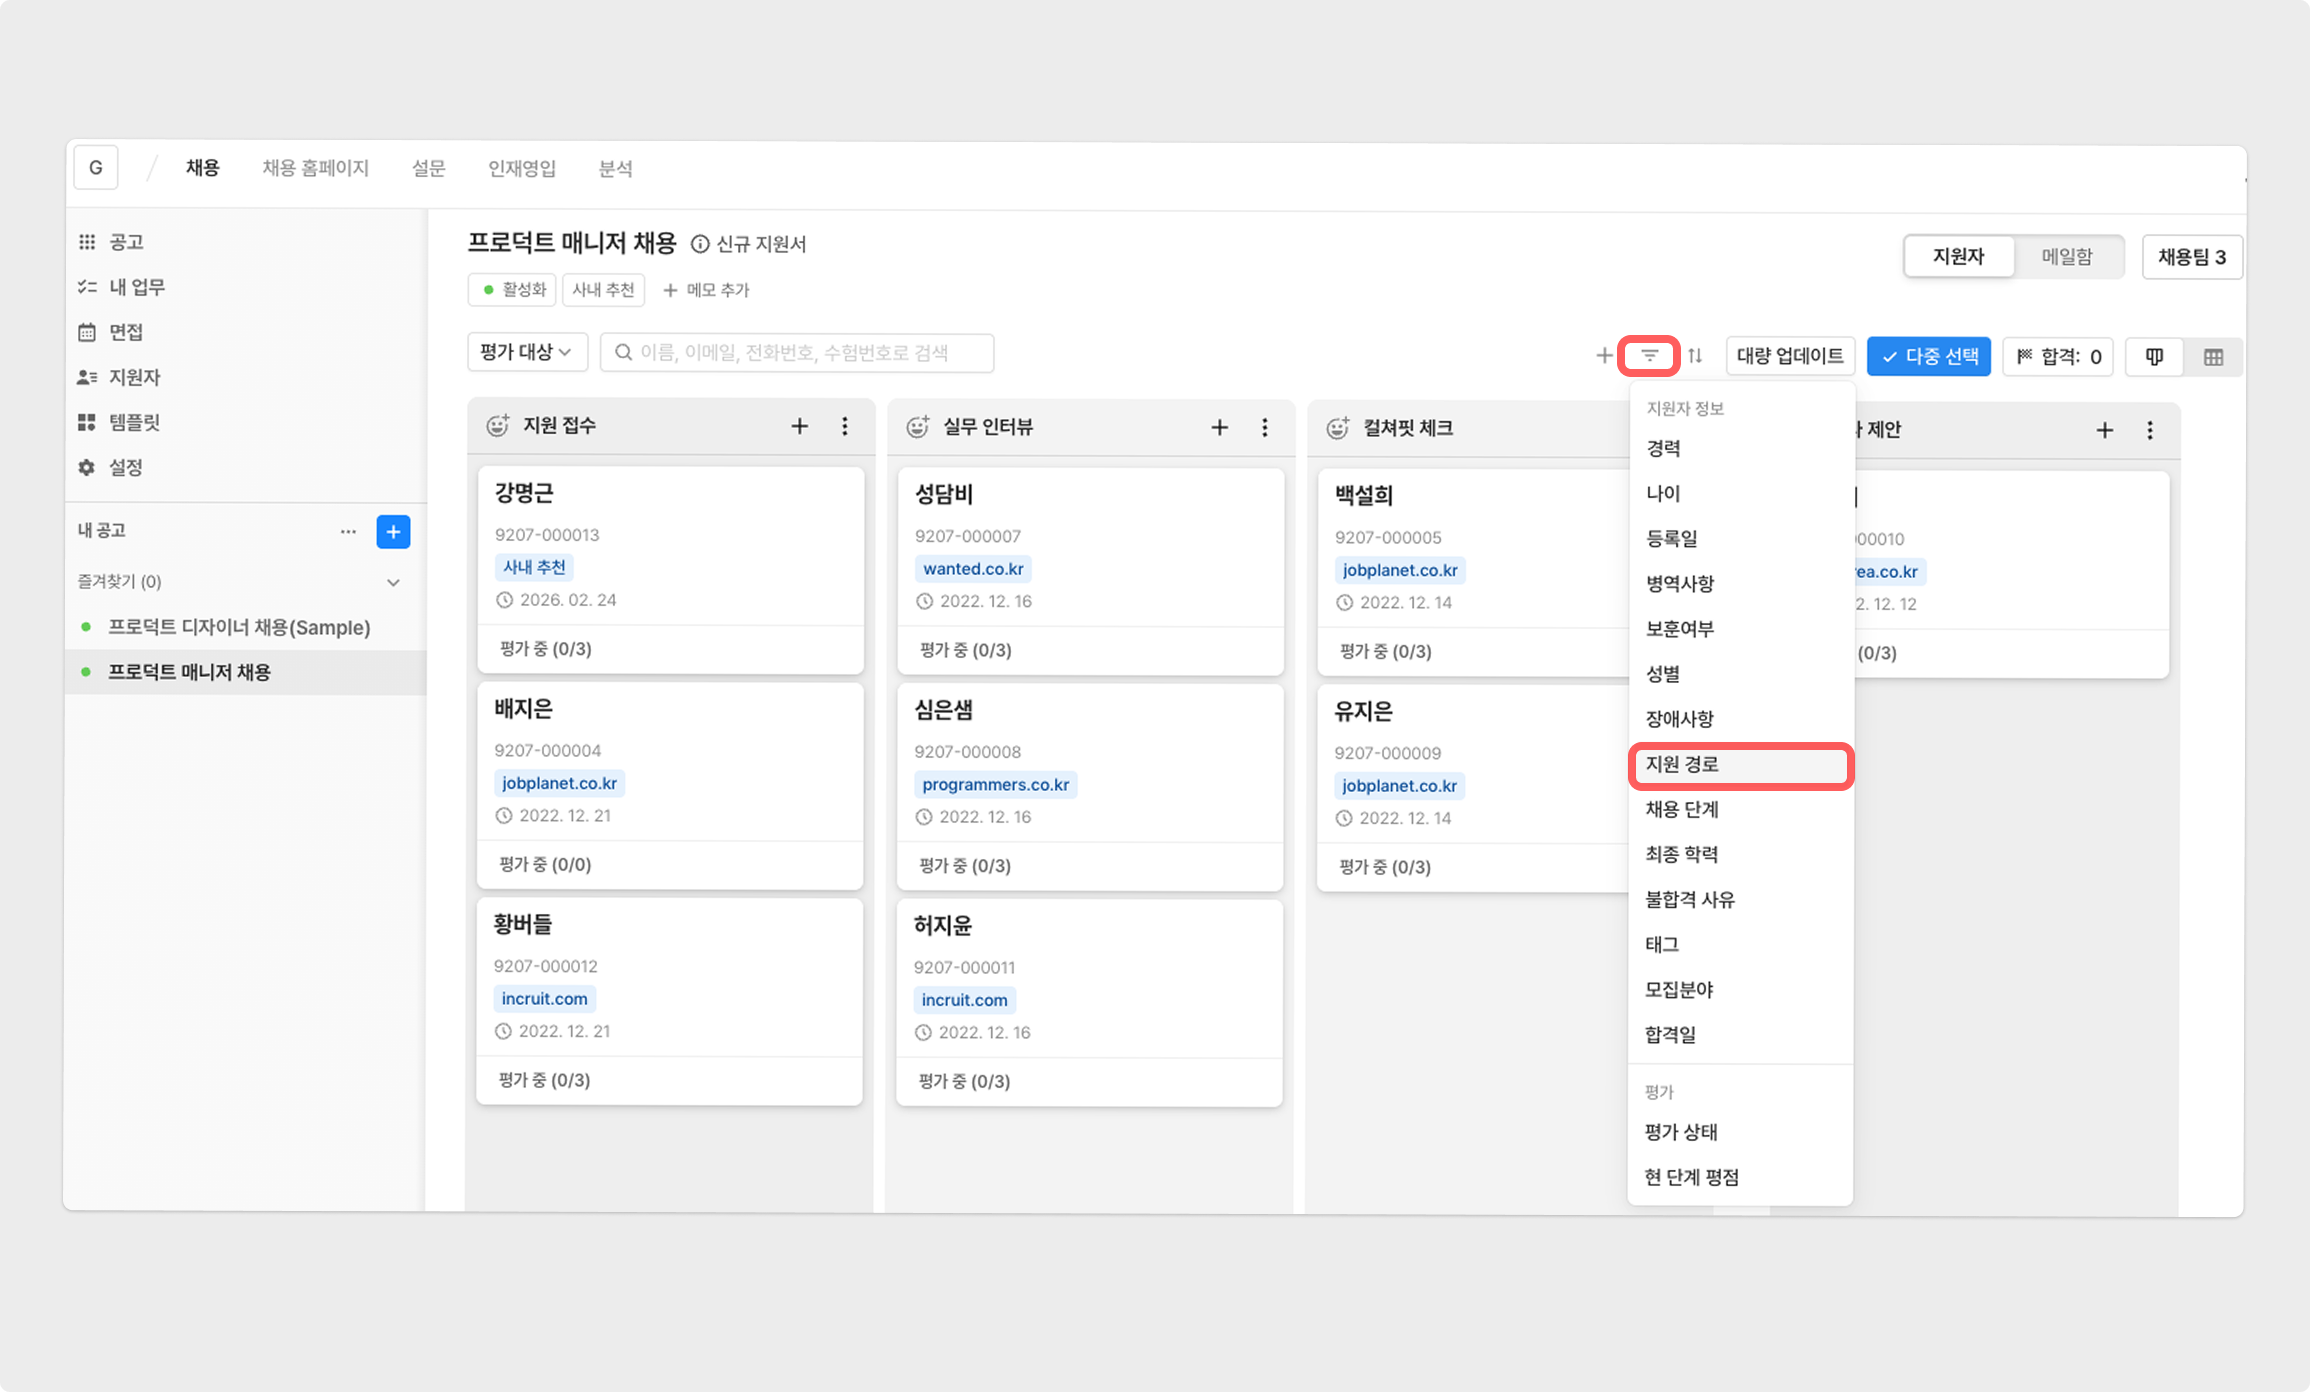Viewport: 2310px width, 1392px height.
Task: Open more menu in rightmost 제안 column
Action: pyautogui.click(x=2150, y=430)
